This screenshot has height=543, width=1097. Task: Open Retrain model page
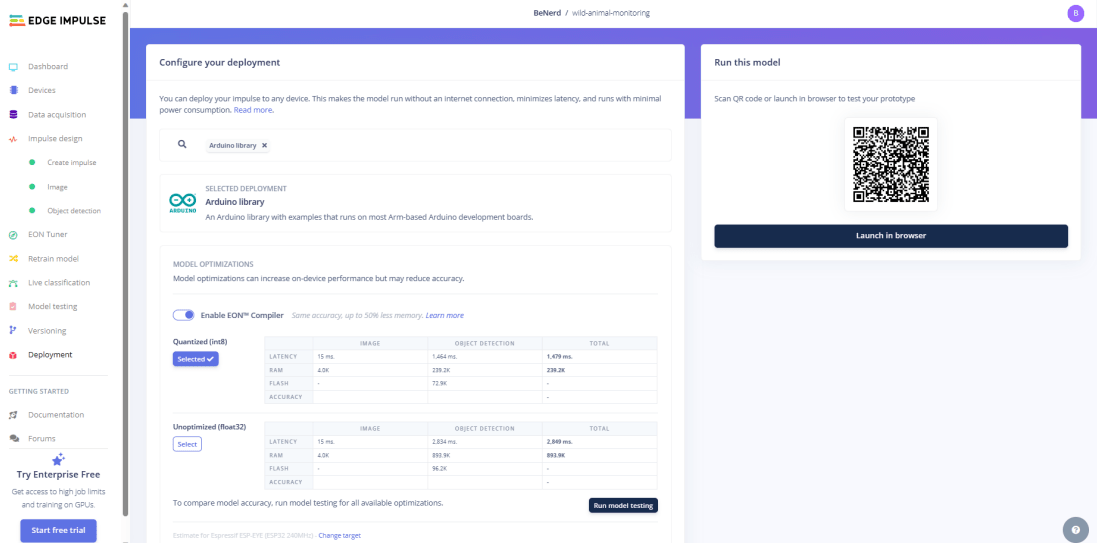[53, 259]
